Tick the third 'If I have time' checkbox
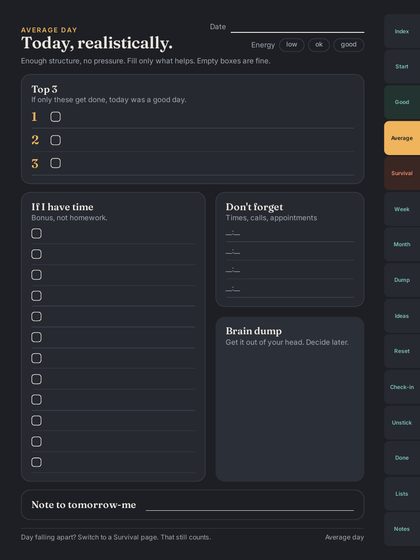420x560 pixels. [x=36, y=275]
